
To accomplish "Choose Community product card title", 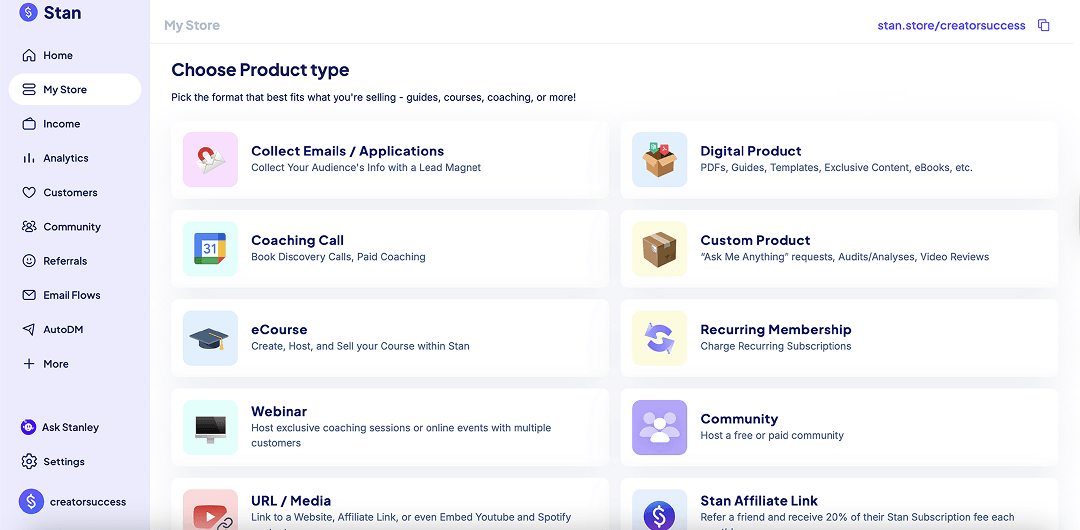I will click(739, 419).
